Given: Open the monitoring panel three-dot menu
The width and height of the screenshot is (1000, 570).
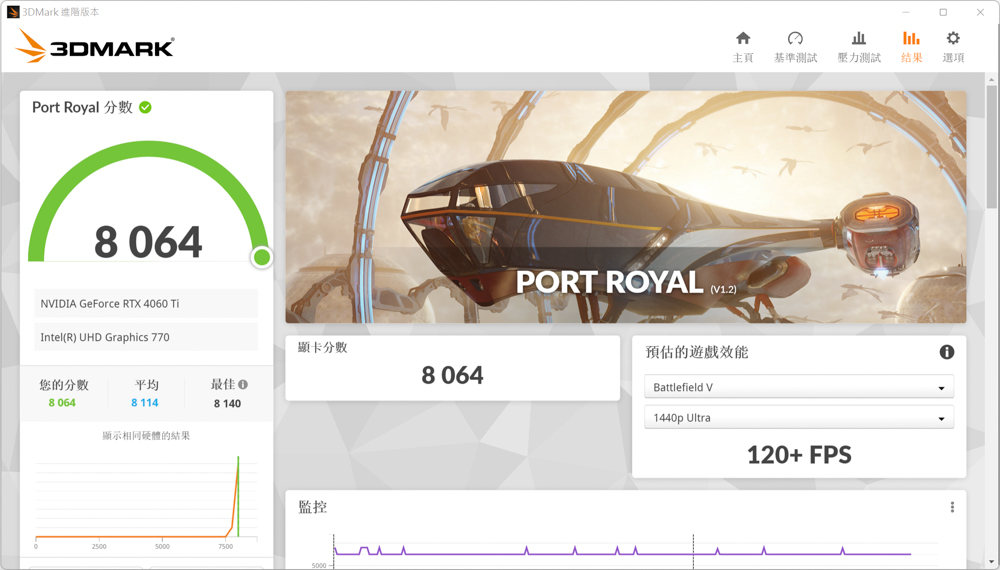Looking at the screenshot, I should click(952, 507).
